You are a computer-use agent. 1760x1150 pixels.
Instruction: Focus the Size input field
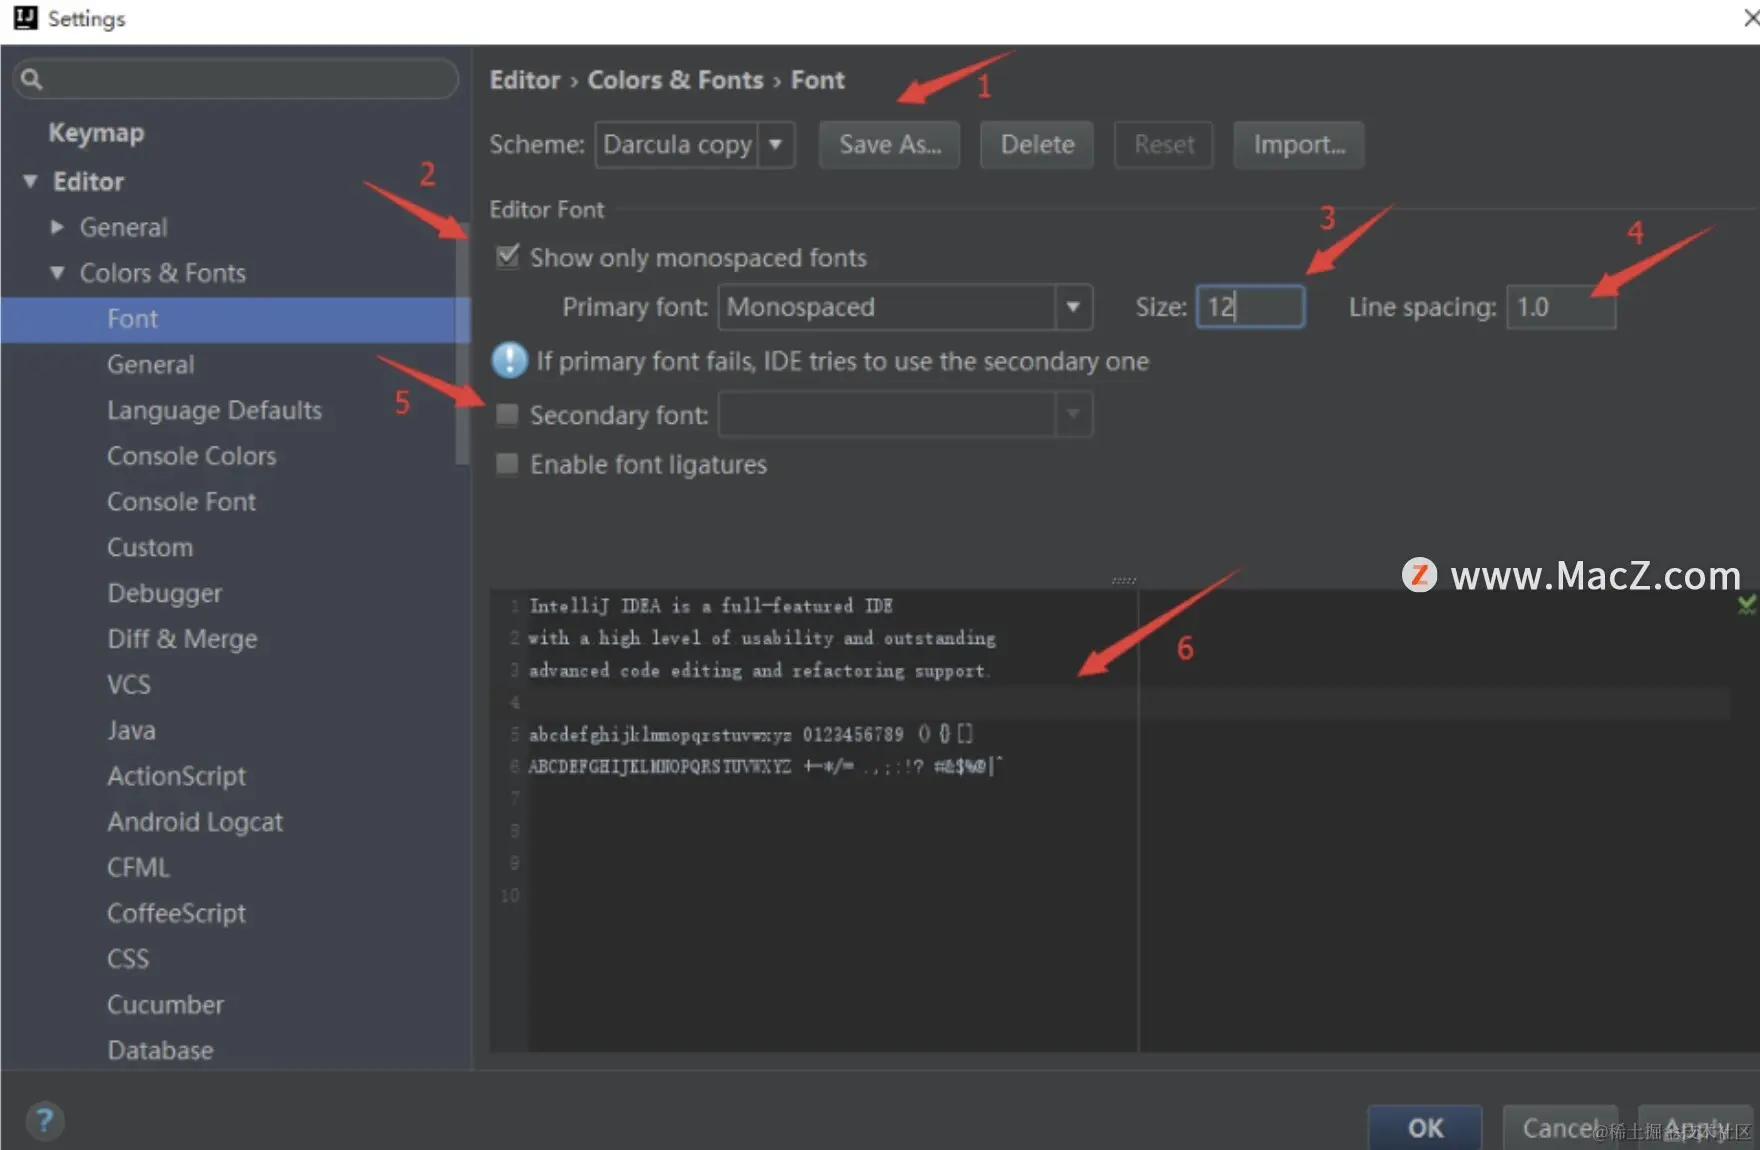[x=1250, y=307]
